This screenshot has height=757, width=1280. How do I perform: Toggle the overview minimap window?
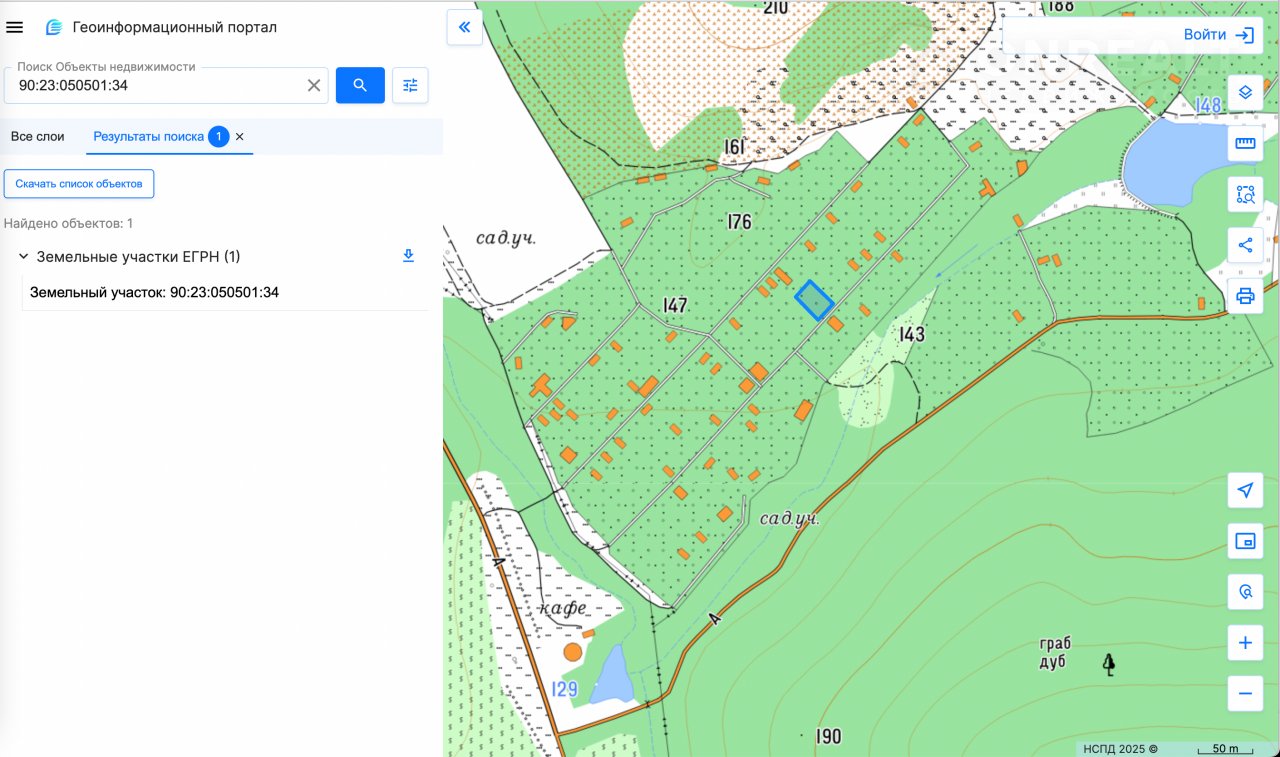coord(1245,541)
